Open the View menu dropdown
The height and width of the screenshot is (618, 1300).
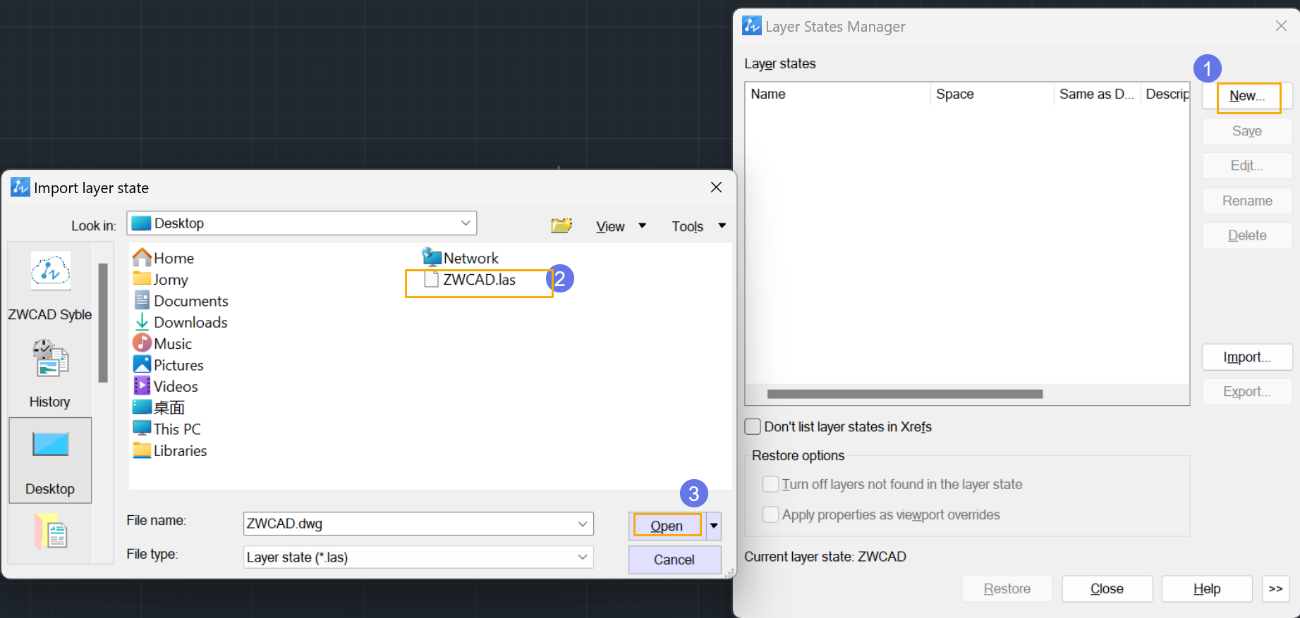coord(621,226)
